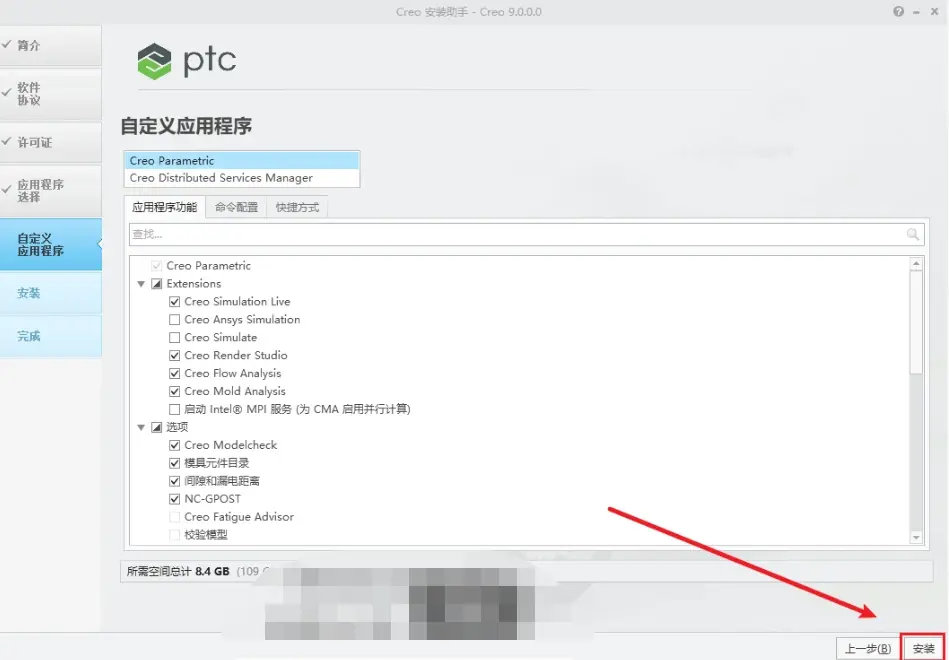
Task: Enable the Creo Simulate checkbox
Action: (x=174, y=337)
